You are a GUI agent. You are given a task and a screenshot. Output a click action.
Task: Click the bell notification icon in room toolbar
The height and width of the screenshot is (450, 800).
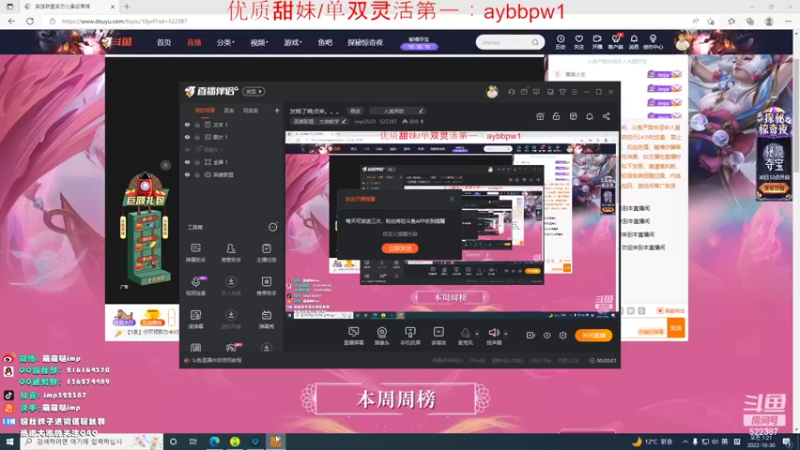(x=589, y=116)
